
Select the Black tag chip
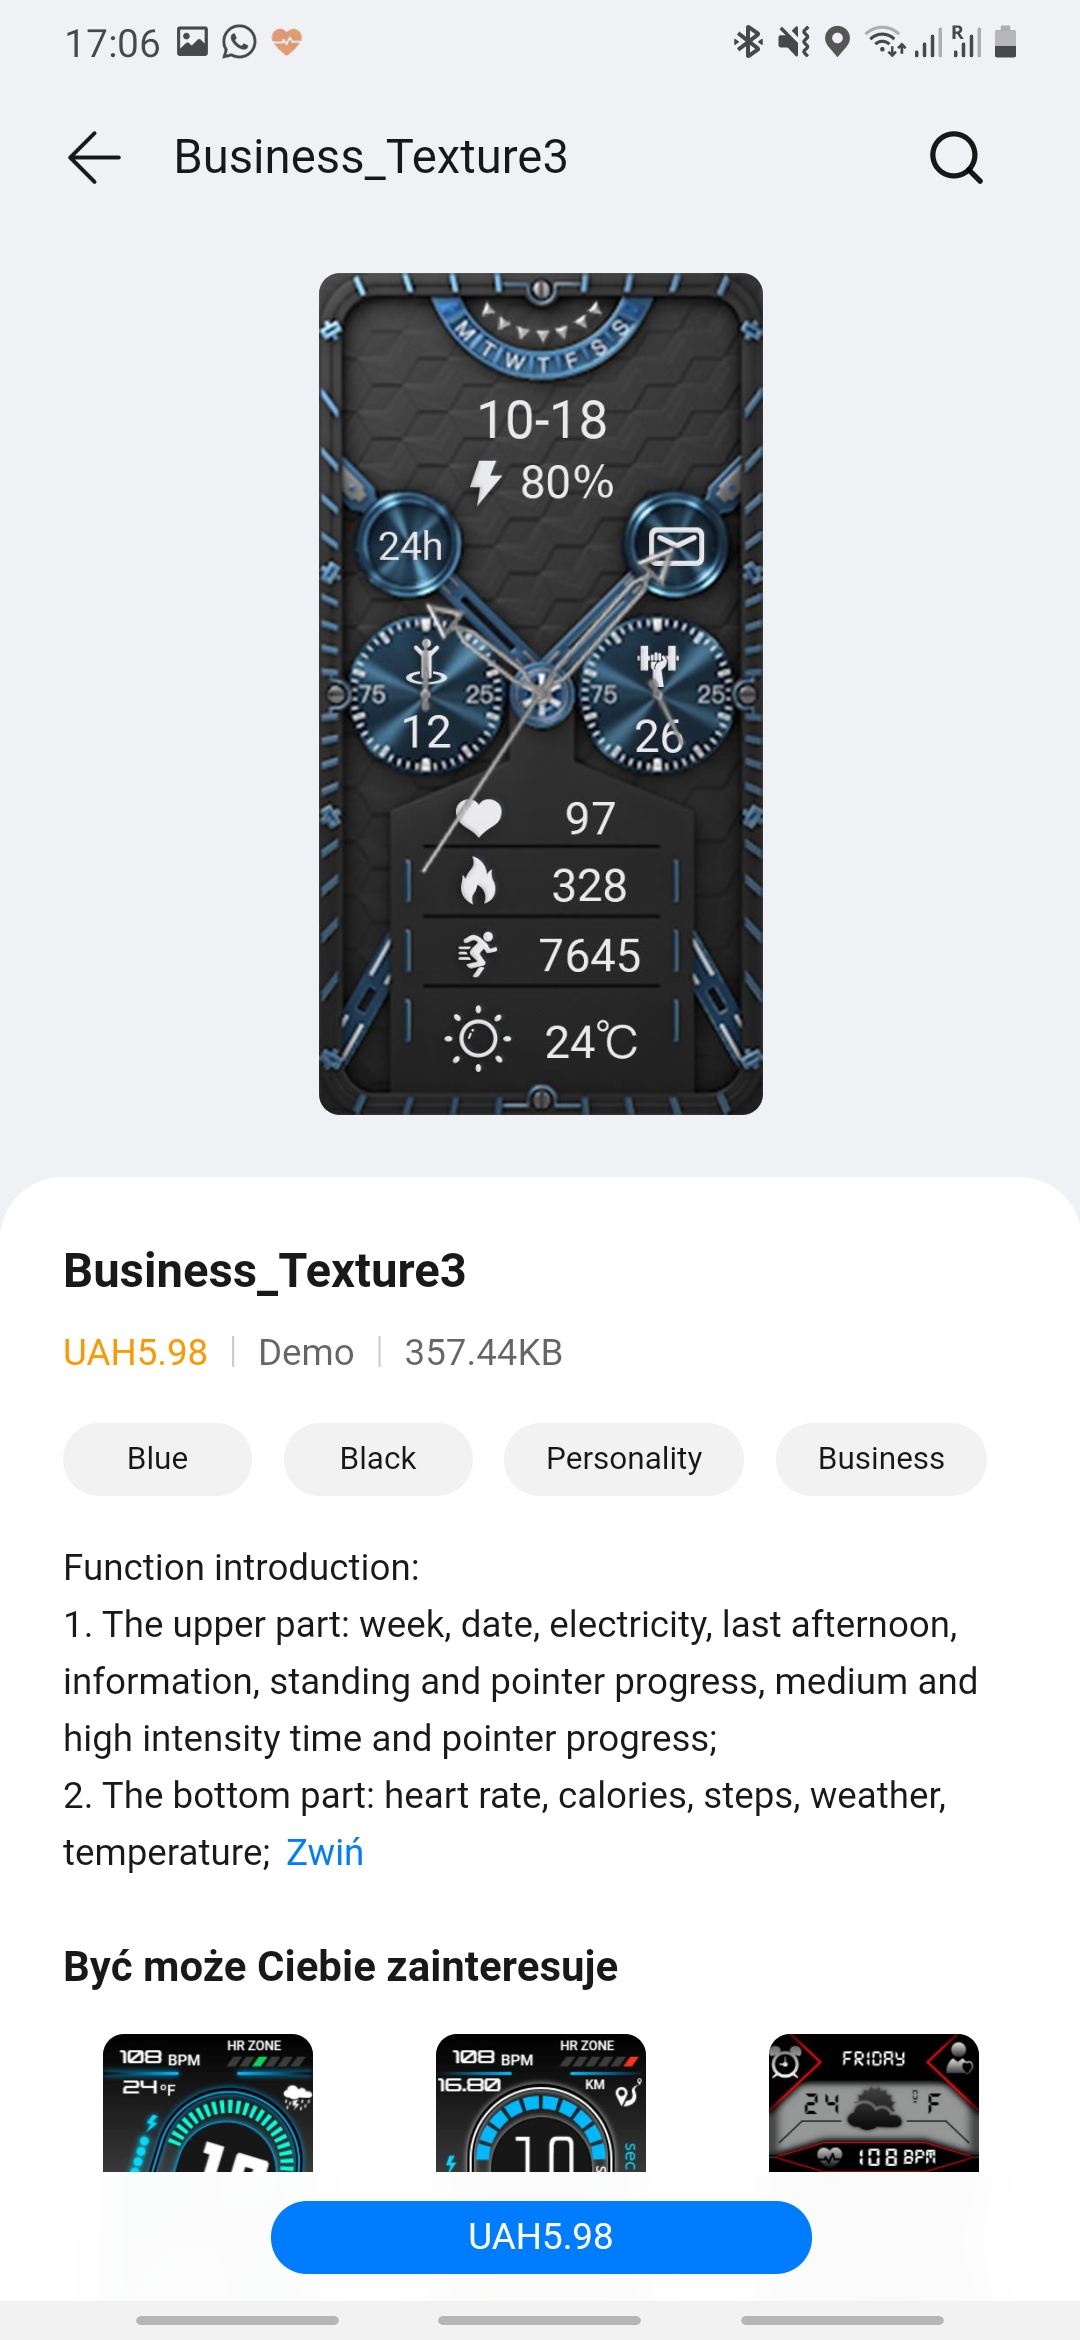[x=378, y=1459]
